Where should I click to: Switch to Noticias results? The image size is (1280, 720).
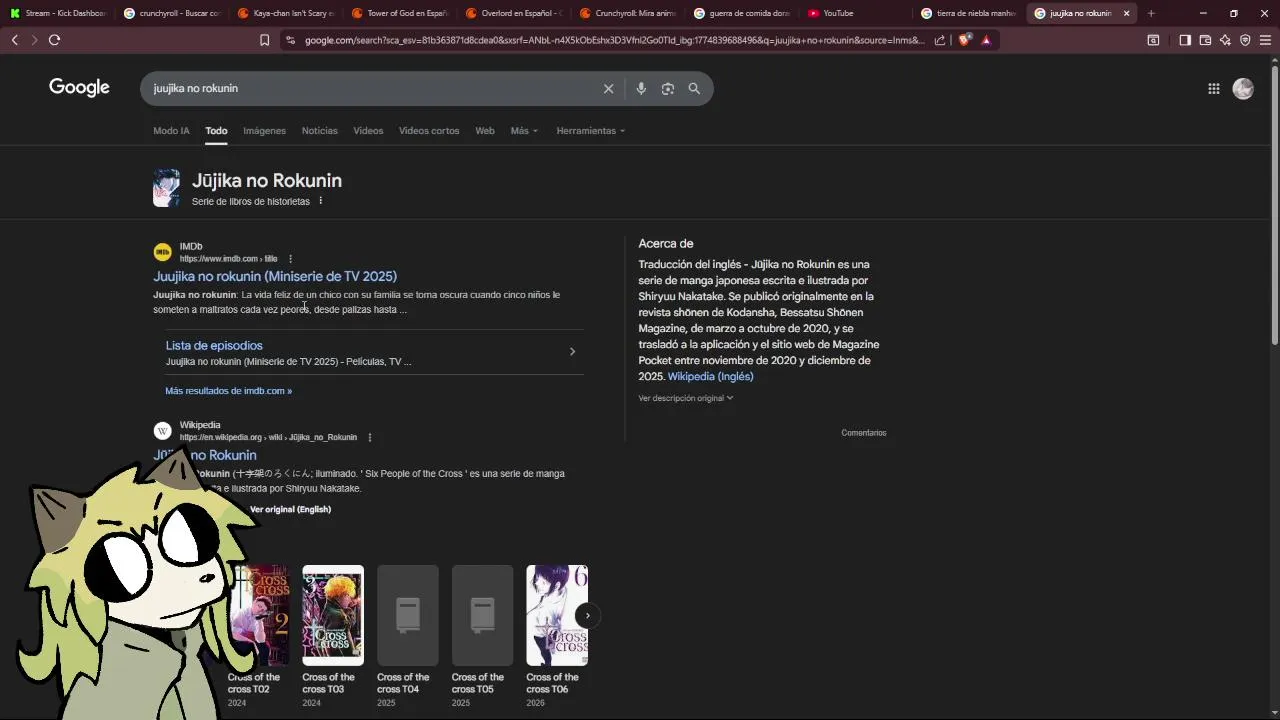[320, 131]
